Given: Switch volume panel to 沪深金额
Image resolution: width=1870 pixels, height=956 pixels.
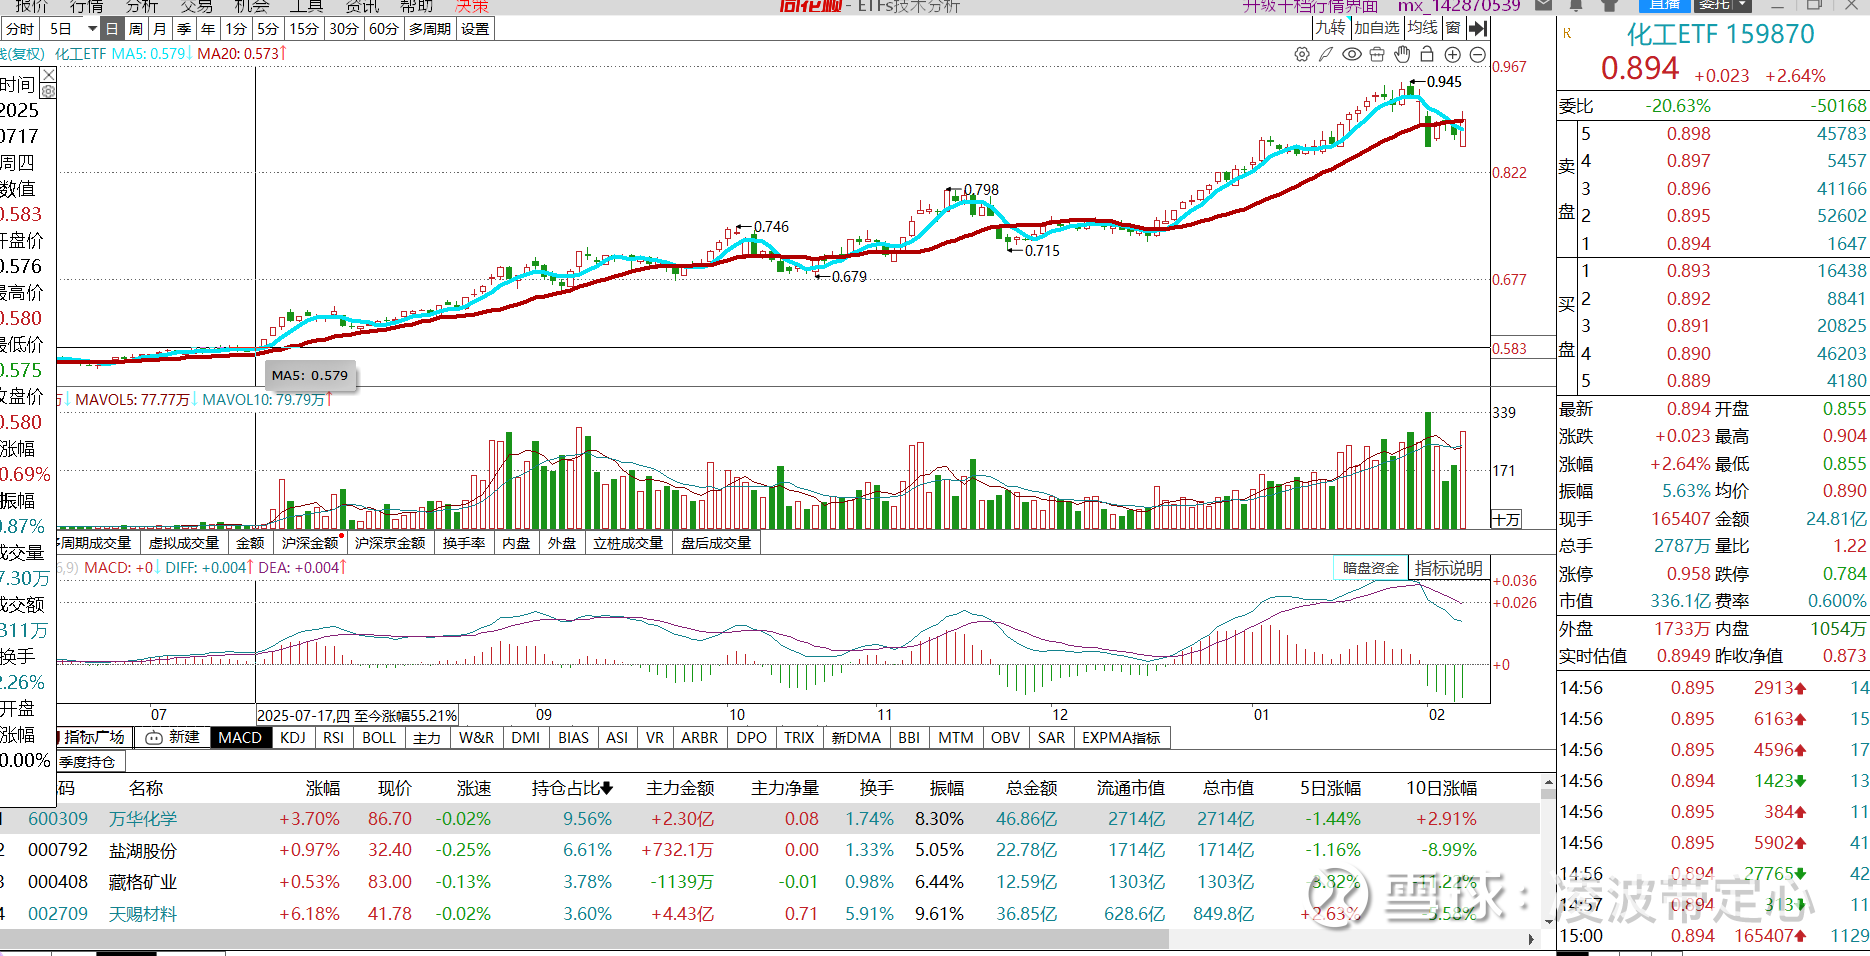Looking at the screenshot, I should pos(311,543).
